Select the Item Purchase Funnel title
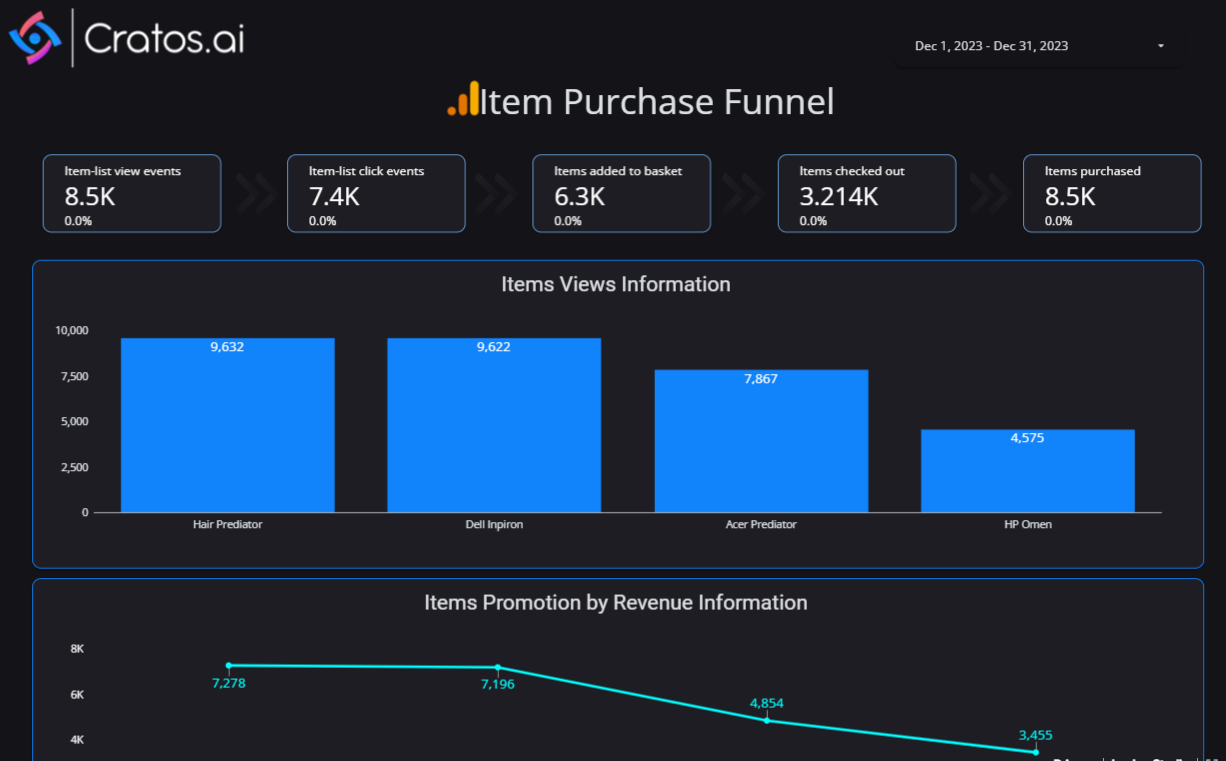1226x761 pixels. click(x=656, y=102)
